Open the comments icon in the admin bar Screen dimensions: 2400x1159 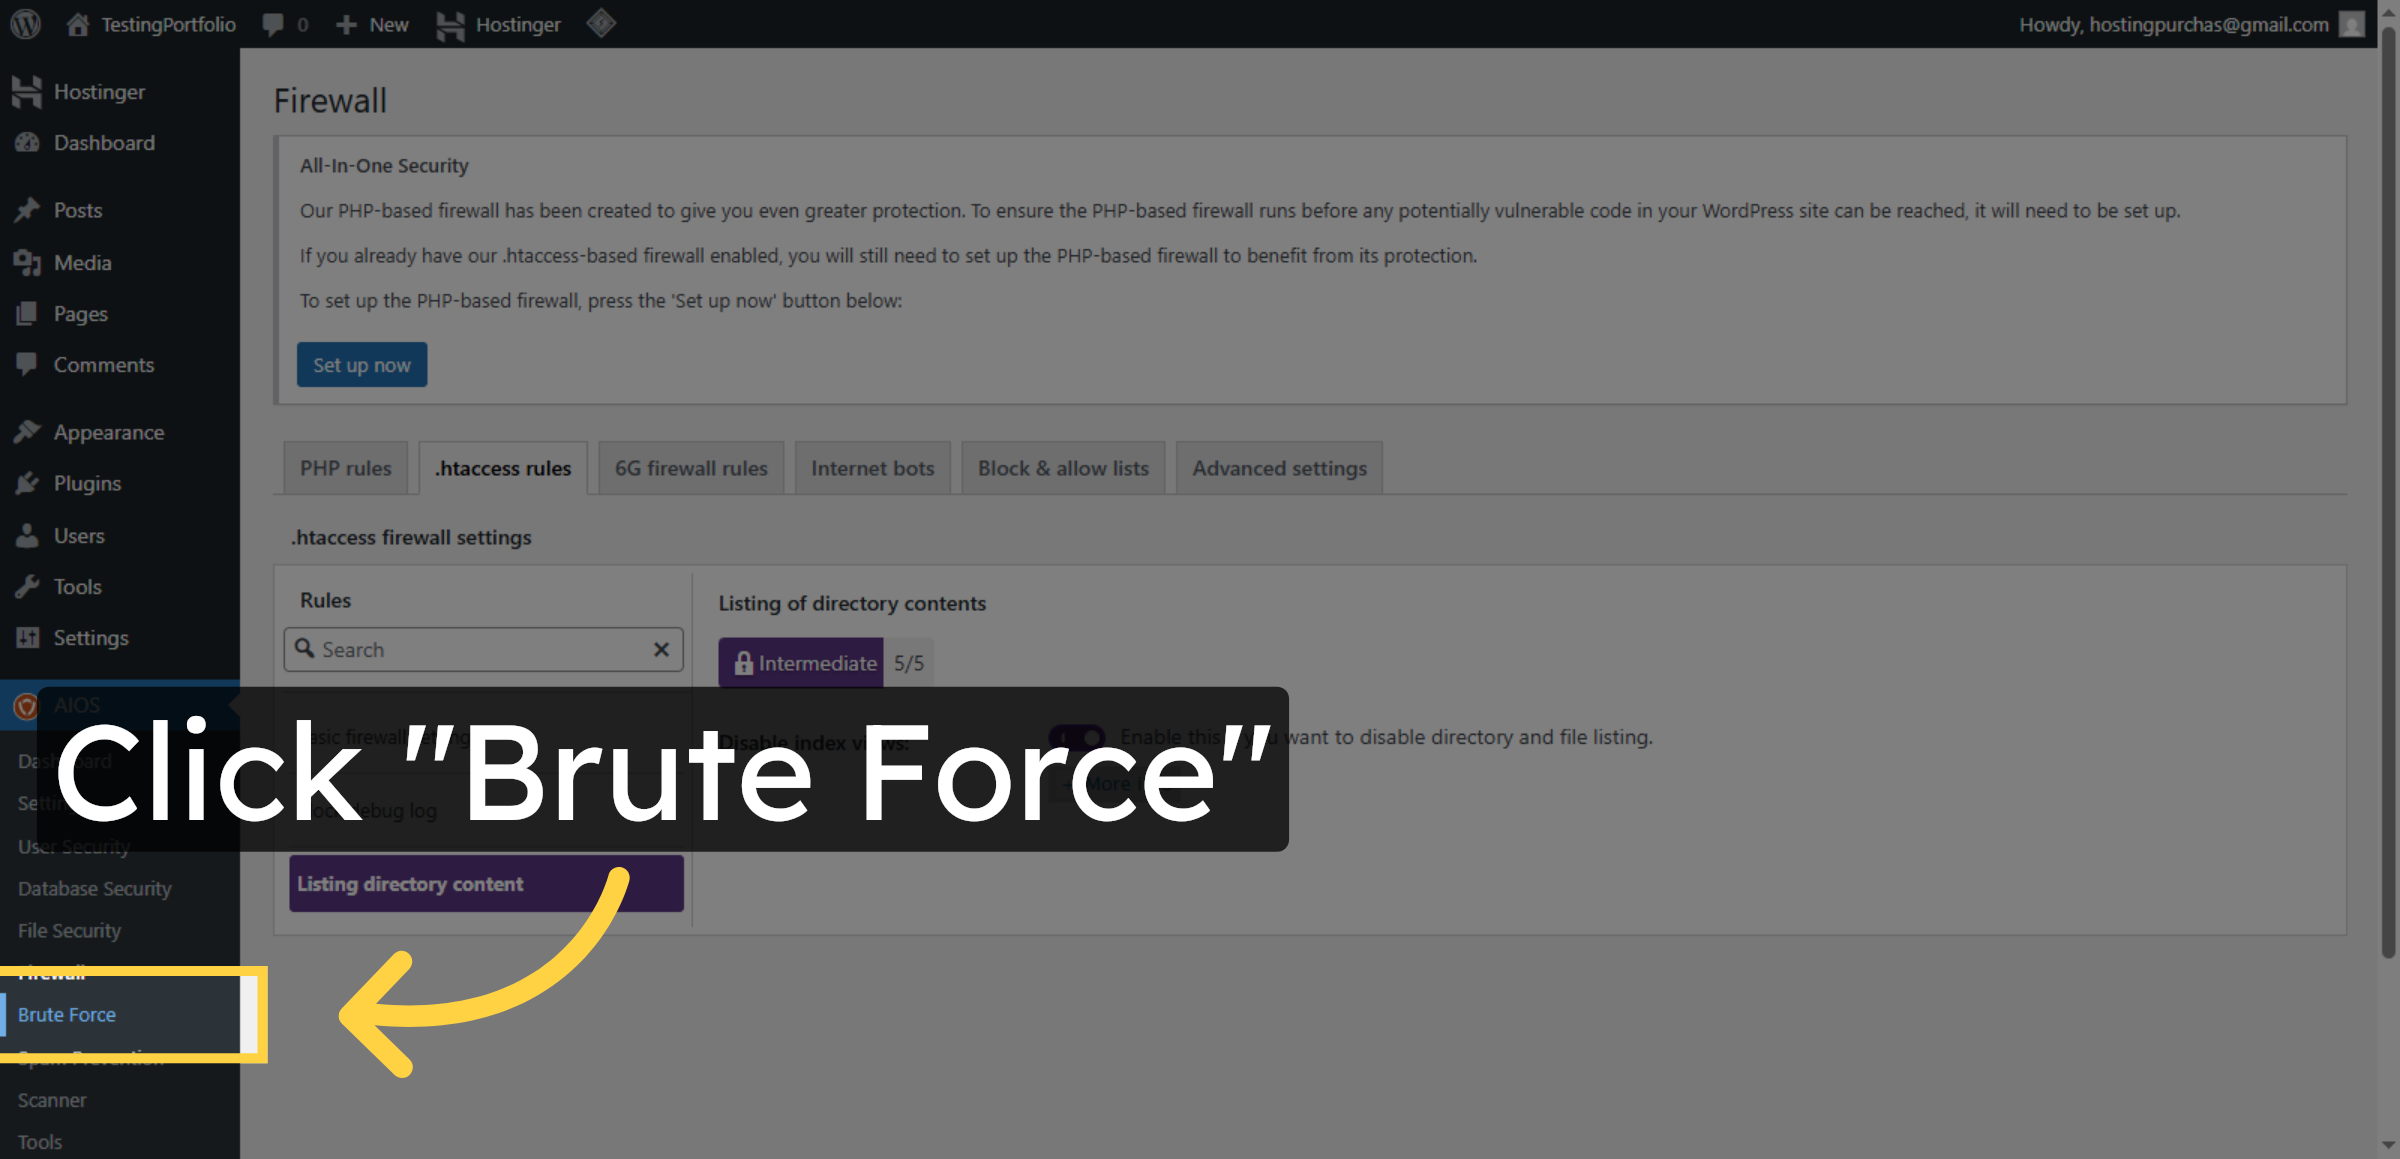tap(272, 24)
